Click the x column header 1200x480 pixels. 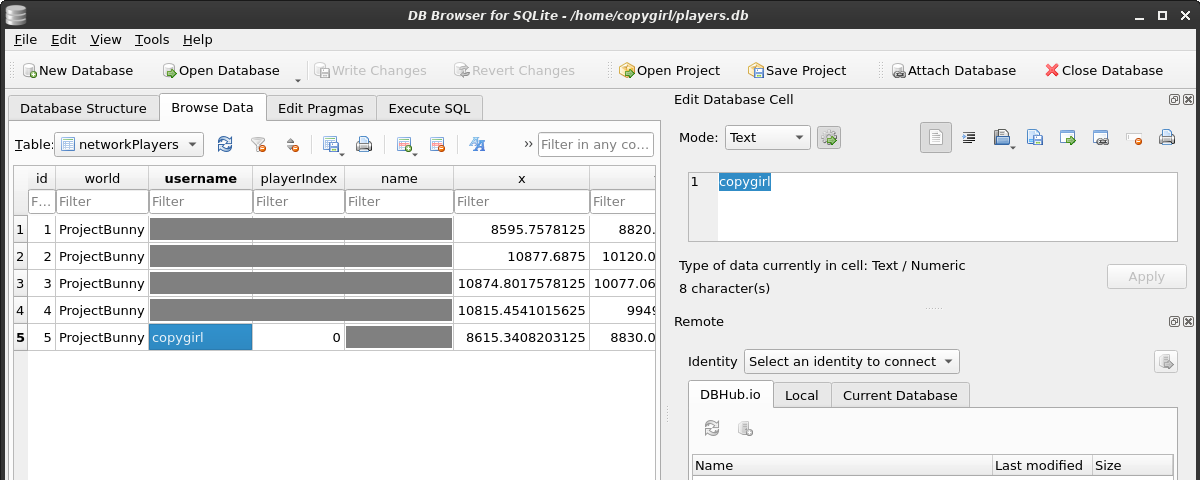(x=522, y=178)
